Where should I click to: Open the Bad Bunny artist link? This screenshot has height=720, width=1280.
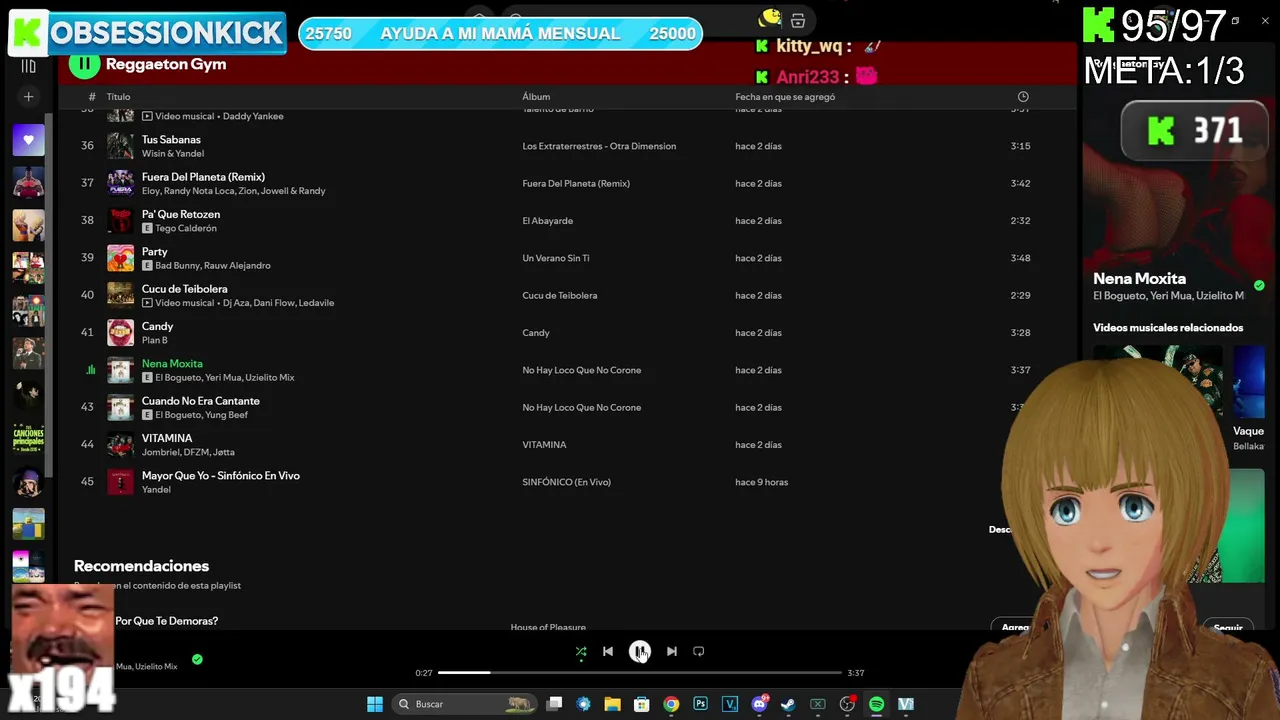[x=177, y=266]
